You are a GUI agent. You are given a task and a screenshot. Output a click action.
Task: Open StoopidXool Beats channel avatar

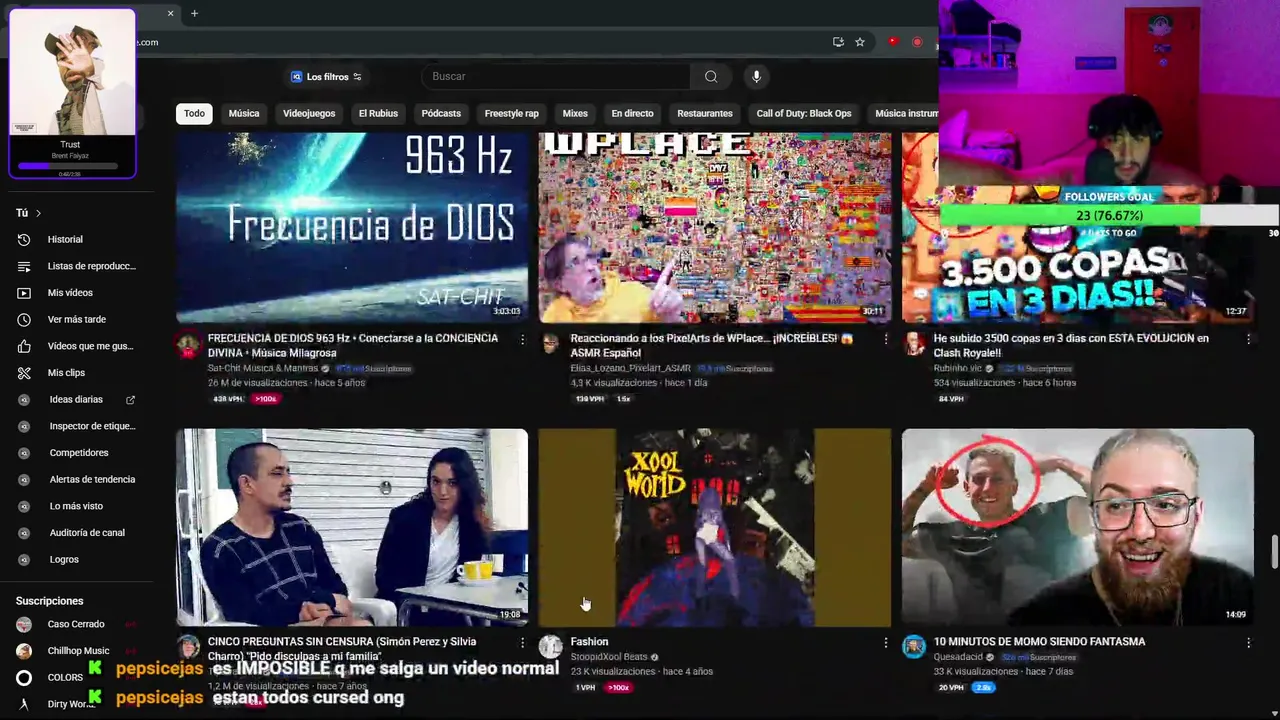[x=551, y=647]
